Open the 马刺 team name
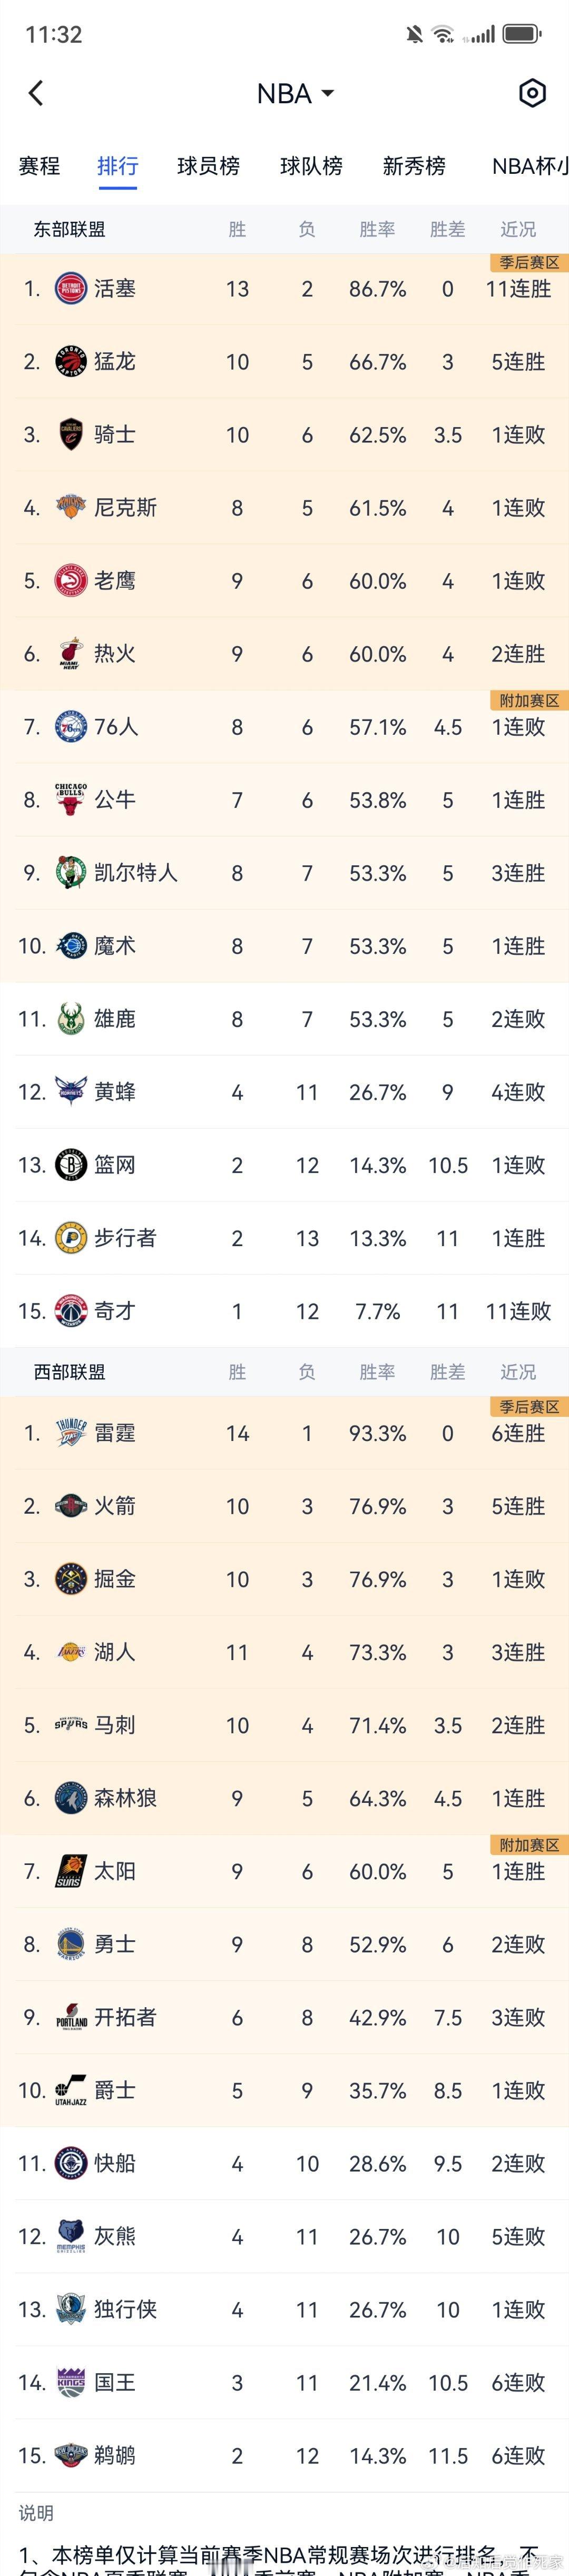Screen dimensions: 569x2576 (114, 1725)
